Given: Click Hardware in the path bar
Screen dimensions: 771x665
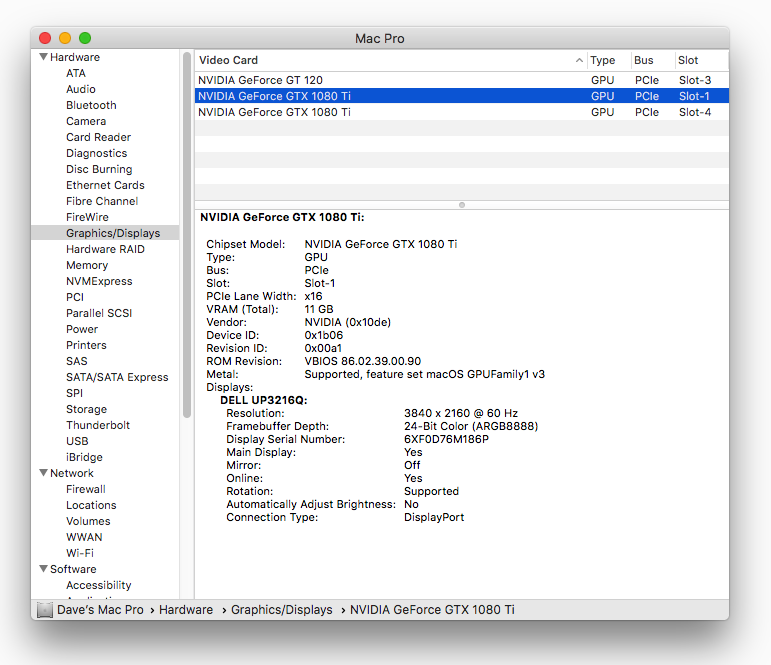Looking at the screenshot, I should point(186,609).
